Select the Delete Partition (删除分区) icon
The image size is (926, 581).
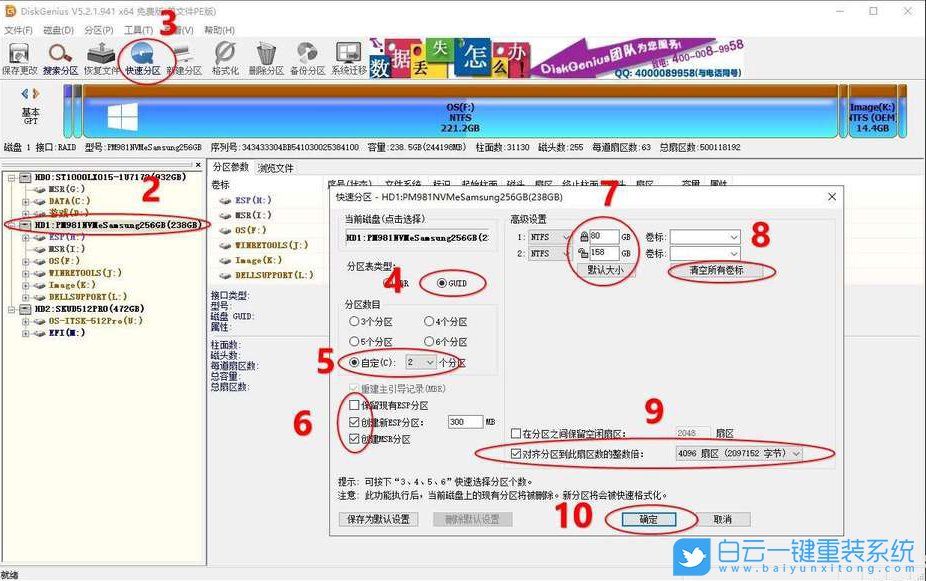pos(266,55)
